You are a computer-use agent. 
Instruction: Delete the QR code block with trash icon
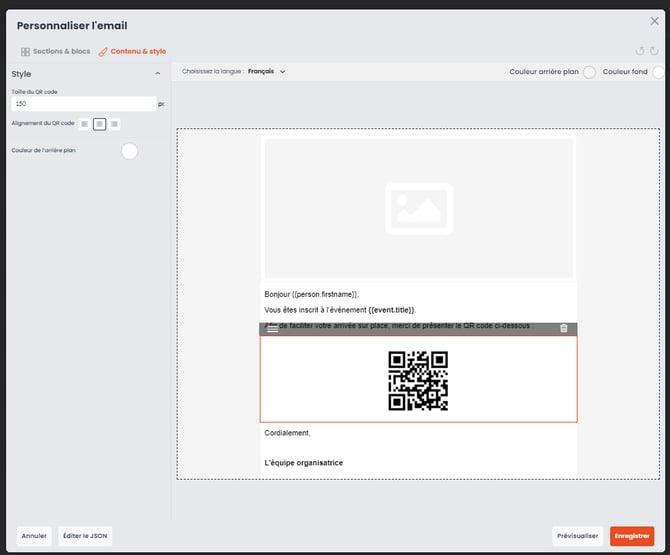pyautogui.click(x=564, y=328)
